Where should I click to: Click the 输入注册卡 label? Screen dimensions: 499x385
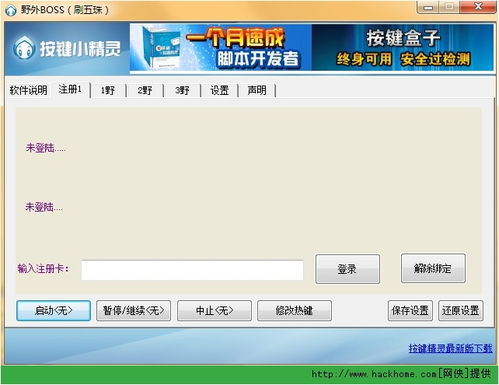click(x=43, y=269)
